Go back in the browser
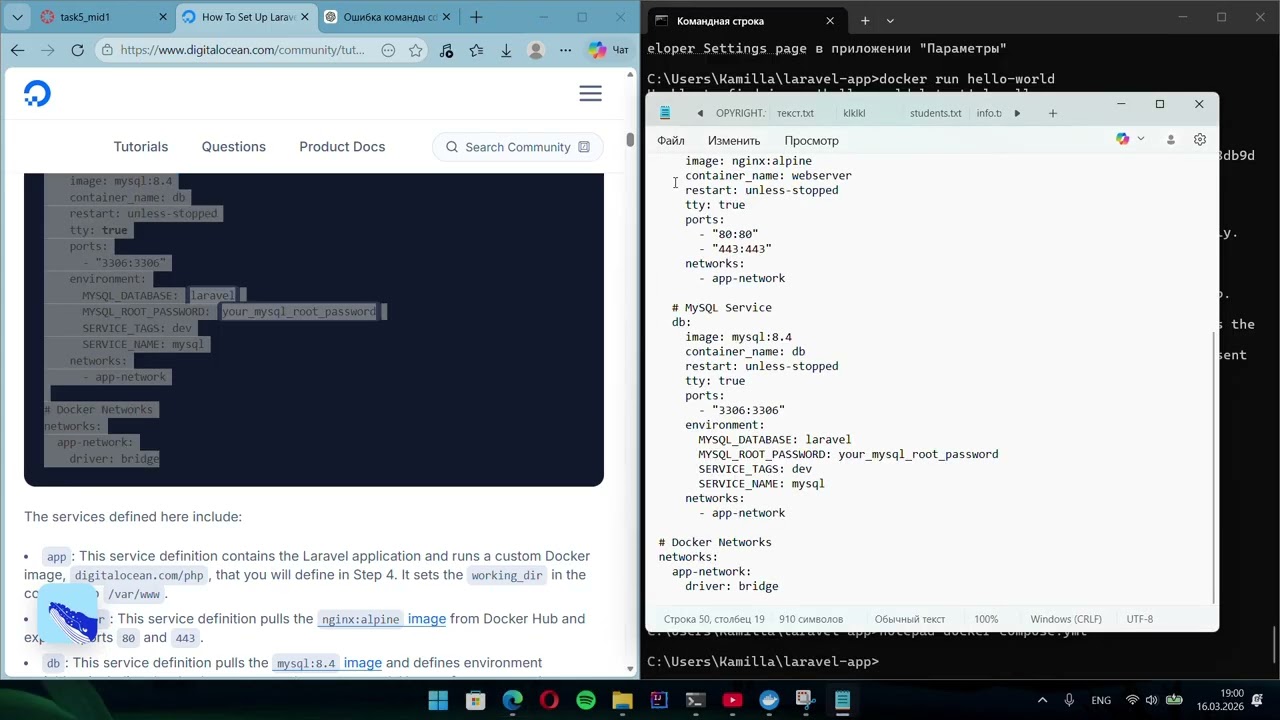 click(18, 50)
